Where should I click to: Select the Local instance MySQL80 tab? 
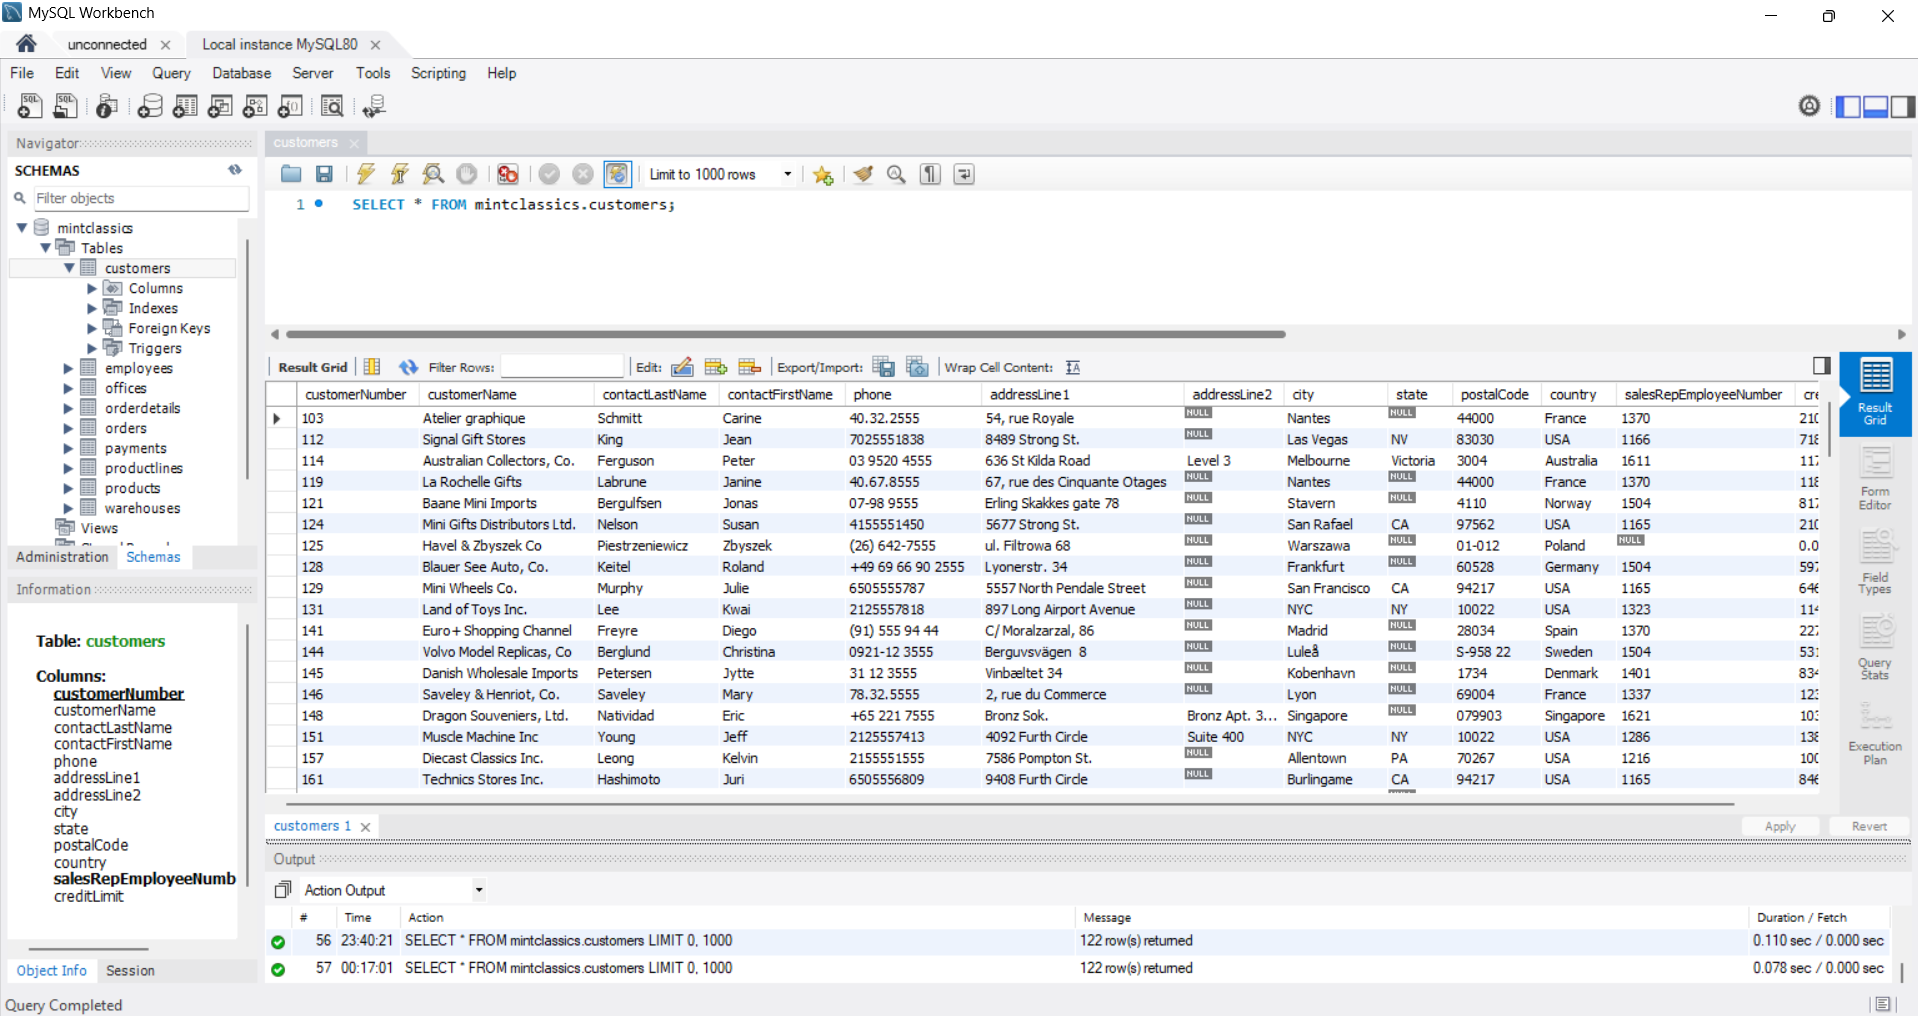coord(280,44)
